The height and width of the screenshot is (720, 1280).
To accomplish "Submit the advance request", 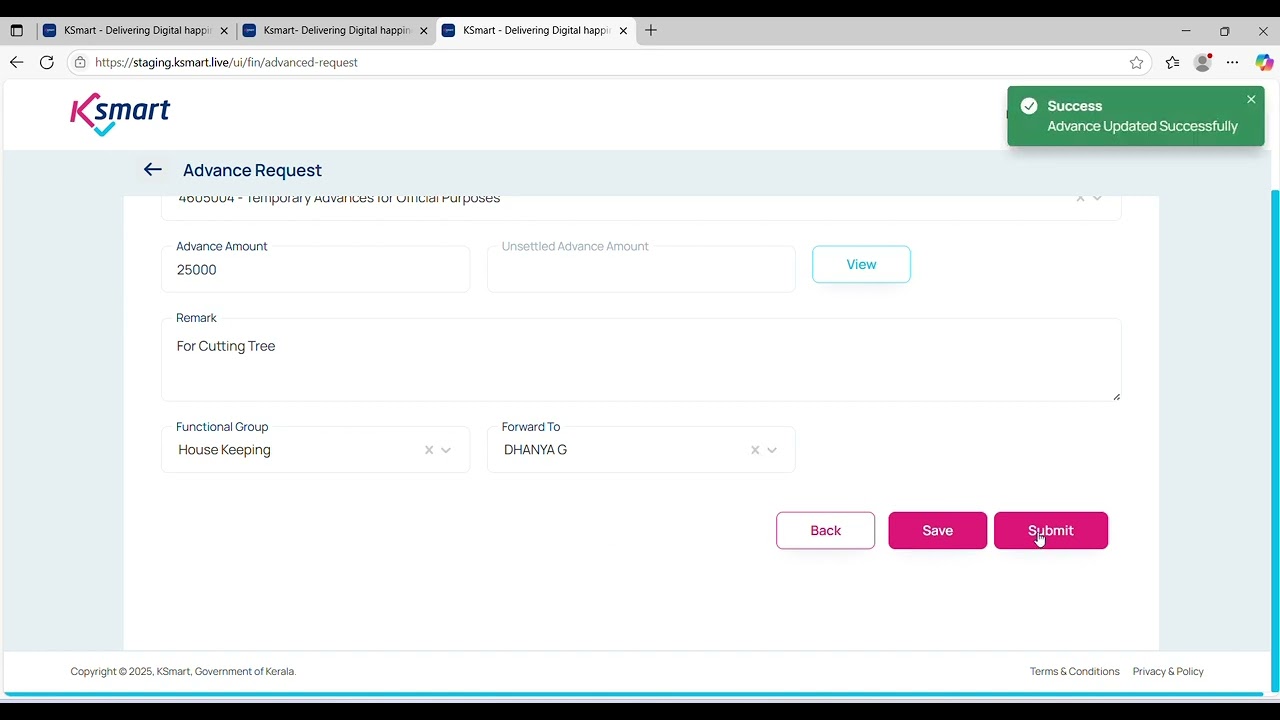I will (1051, 530).
